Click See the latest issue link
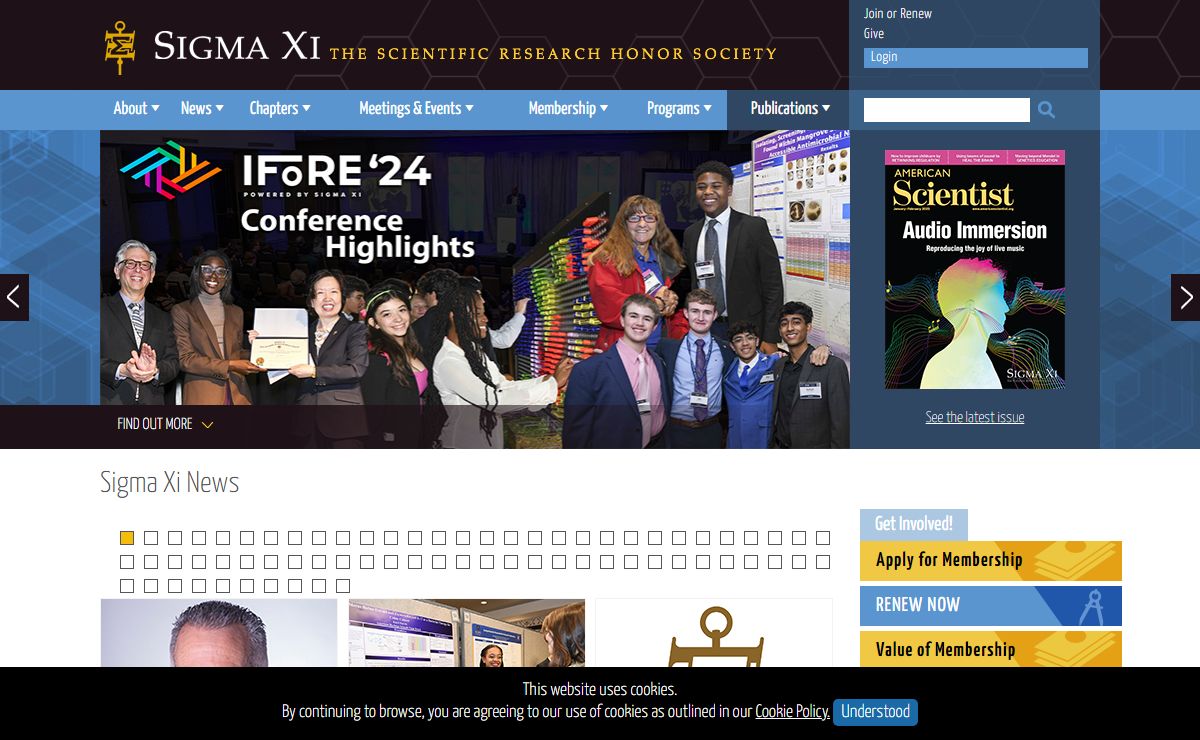This screenshot has height=740, width=1200. coord(975,417)
